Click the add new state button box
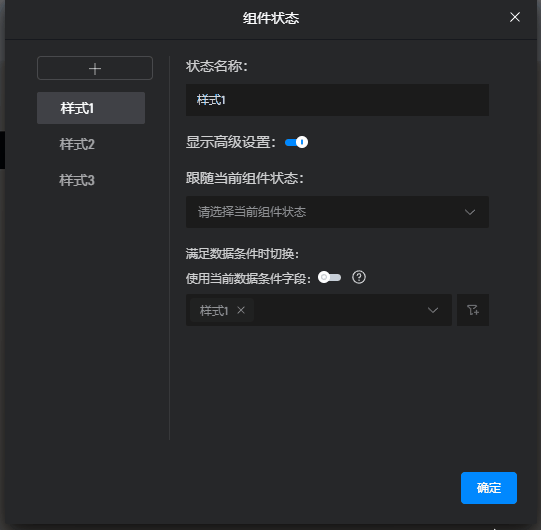The image size is (541, 530). (x=95, y=68)
